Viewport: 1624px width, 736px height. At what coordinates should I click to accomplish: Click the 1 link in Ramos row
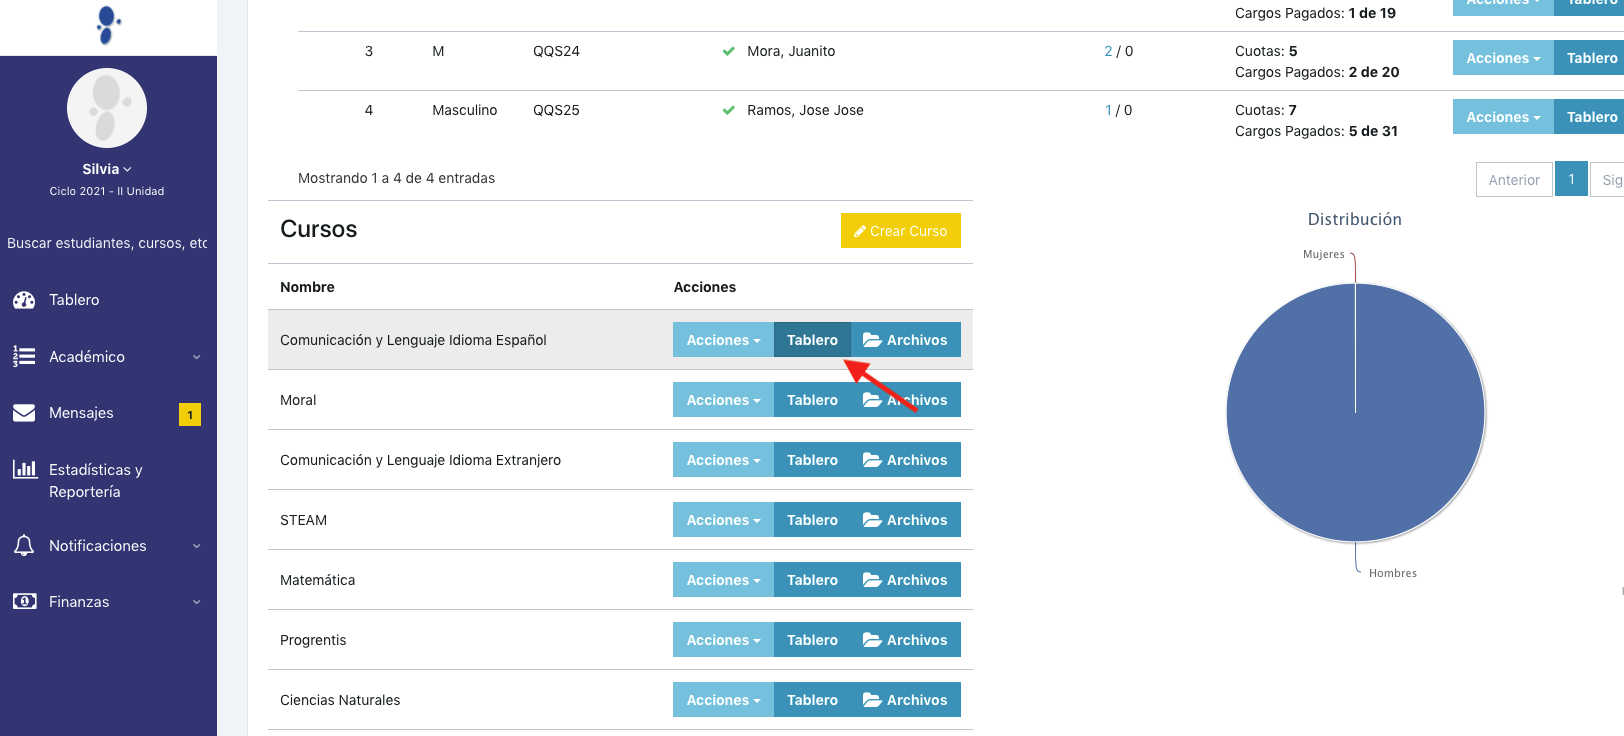(1108, 110)
